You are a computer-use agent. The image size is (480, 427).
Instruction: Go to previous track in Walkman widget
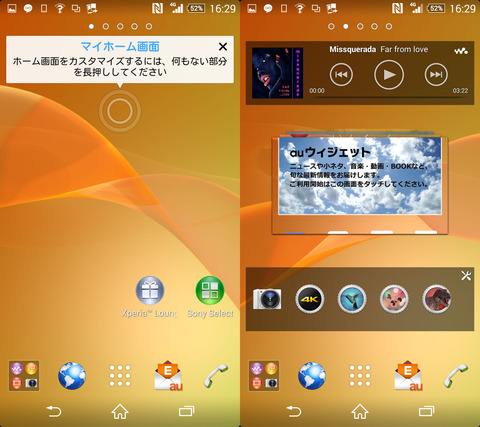click(341, 75)
